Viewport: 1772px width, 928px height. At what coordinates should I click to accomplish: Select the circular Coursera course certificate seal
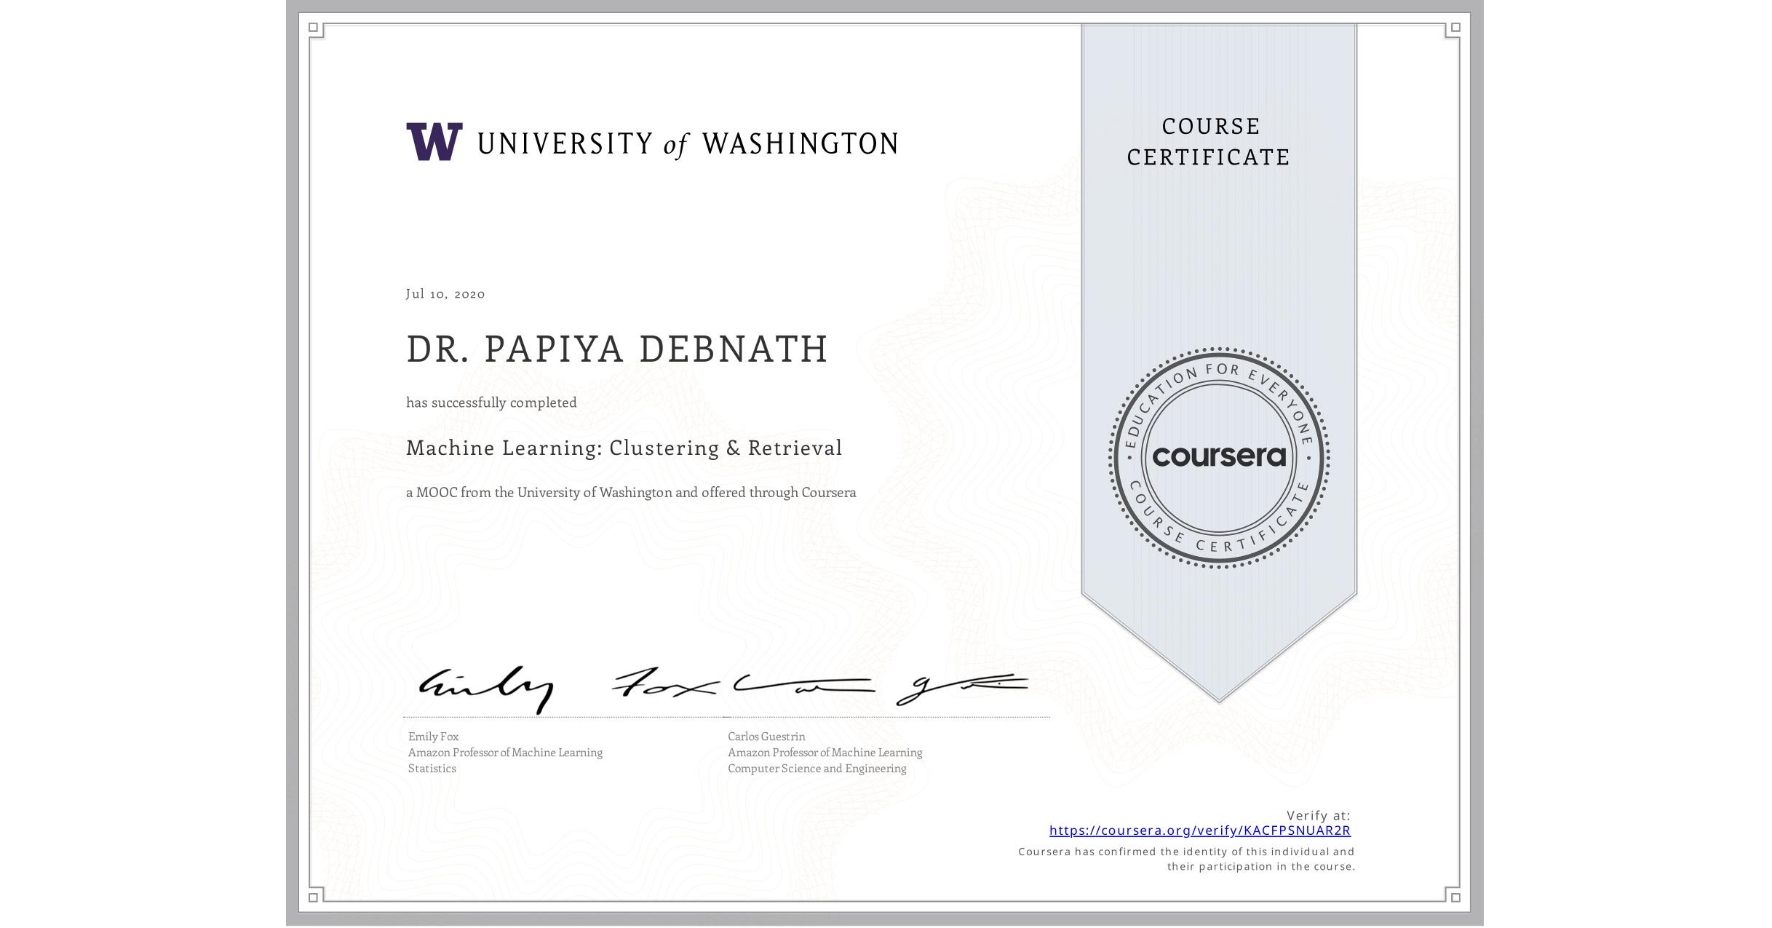tap(1218, 458)
